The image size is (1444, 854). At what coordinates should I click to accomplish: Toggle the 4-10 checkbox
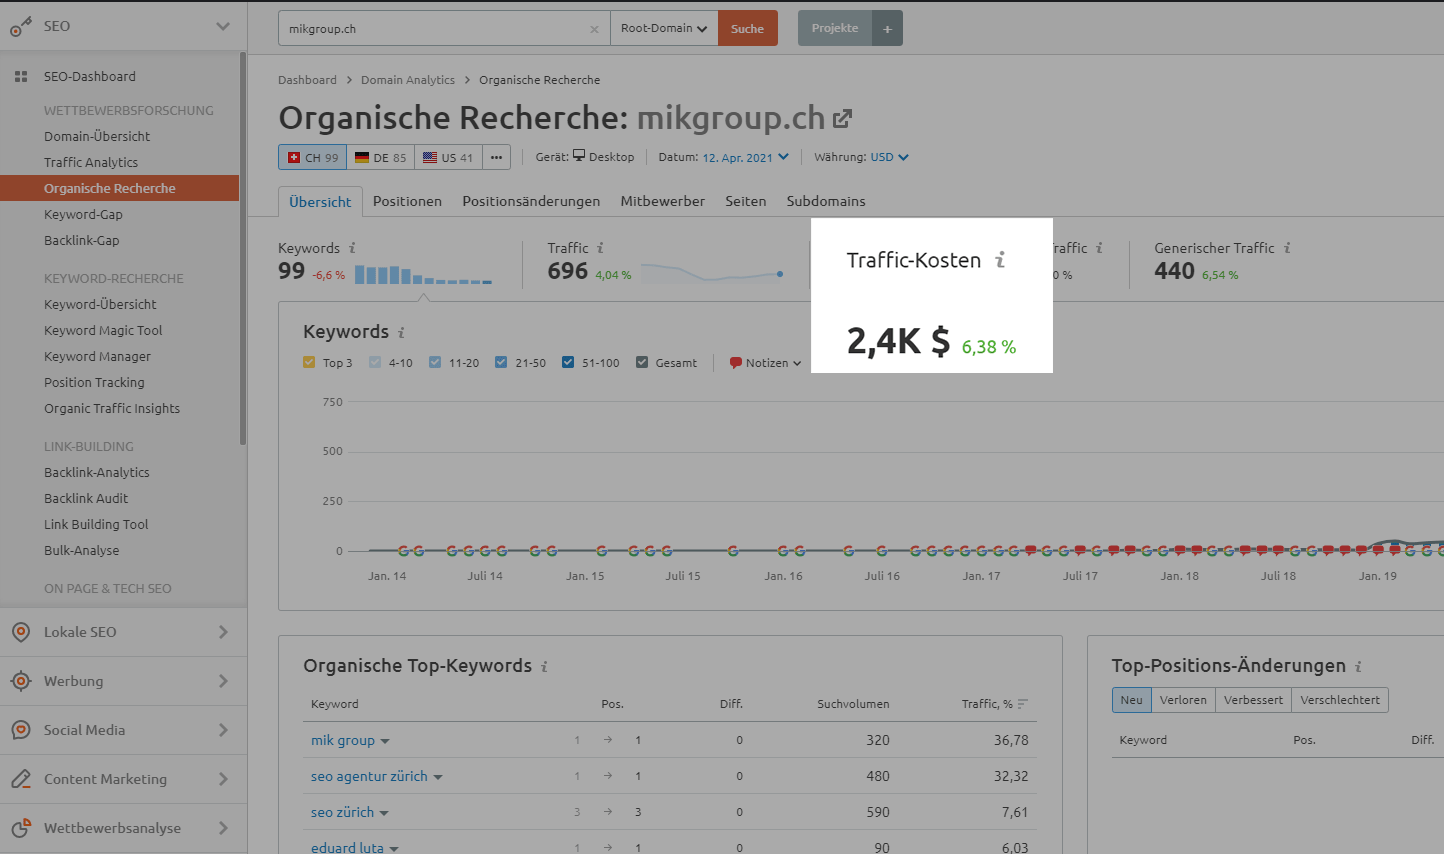click(375, 362)
